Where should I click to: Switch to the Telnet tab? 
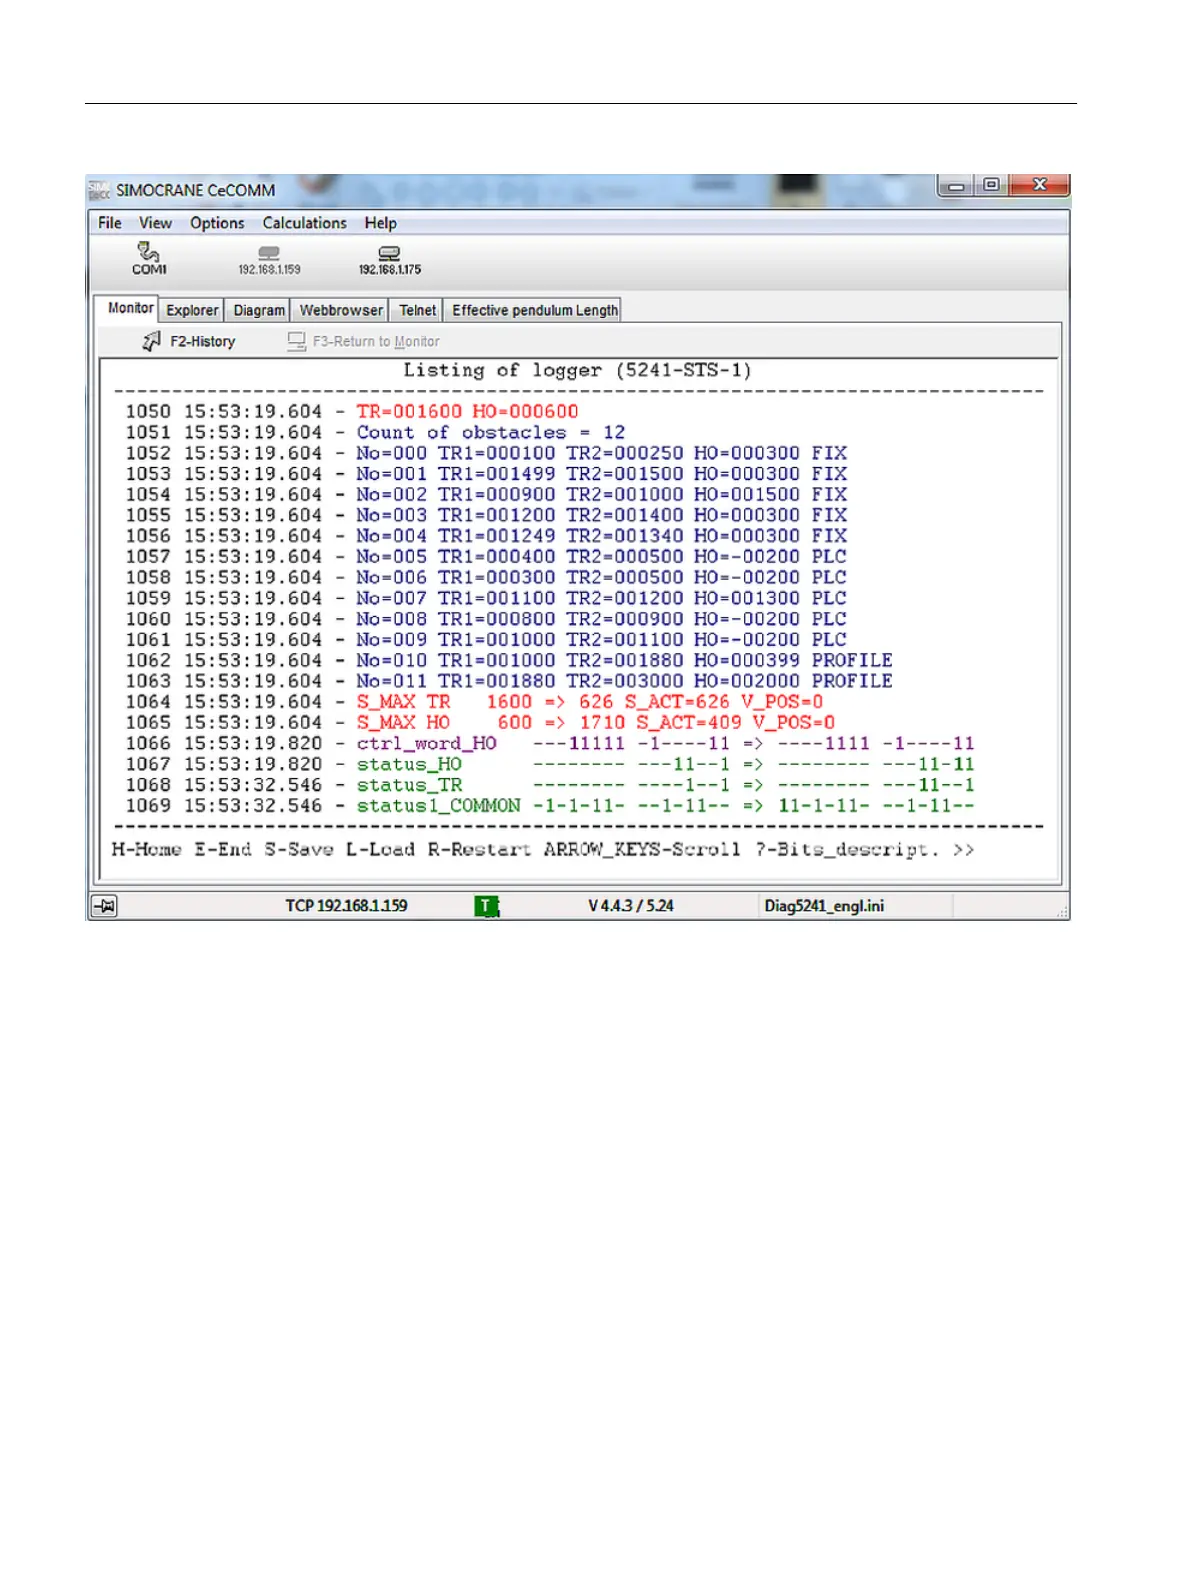417,310
